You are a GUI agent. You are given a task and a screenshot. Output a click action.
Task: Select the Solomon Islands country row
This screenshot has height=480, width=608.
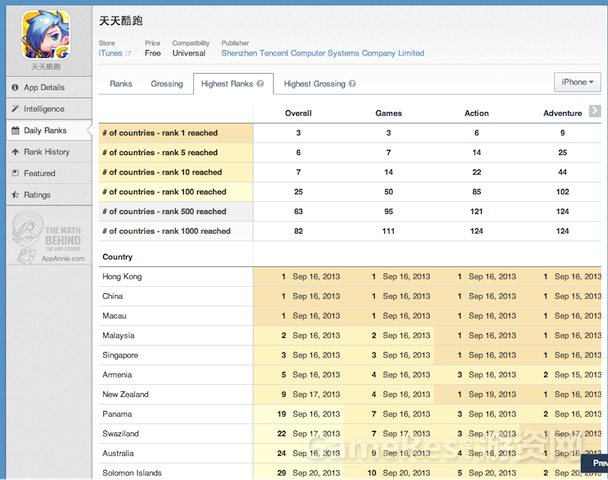point(350,471)
